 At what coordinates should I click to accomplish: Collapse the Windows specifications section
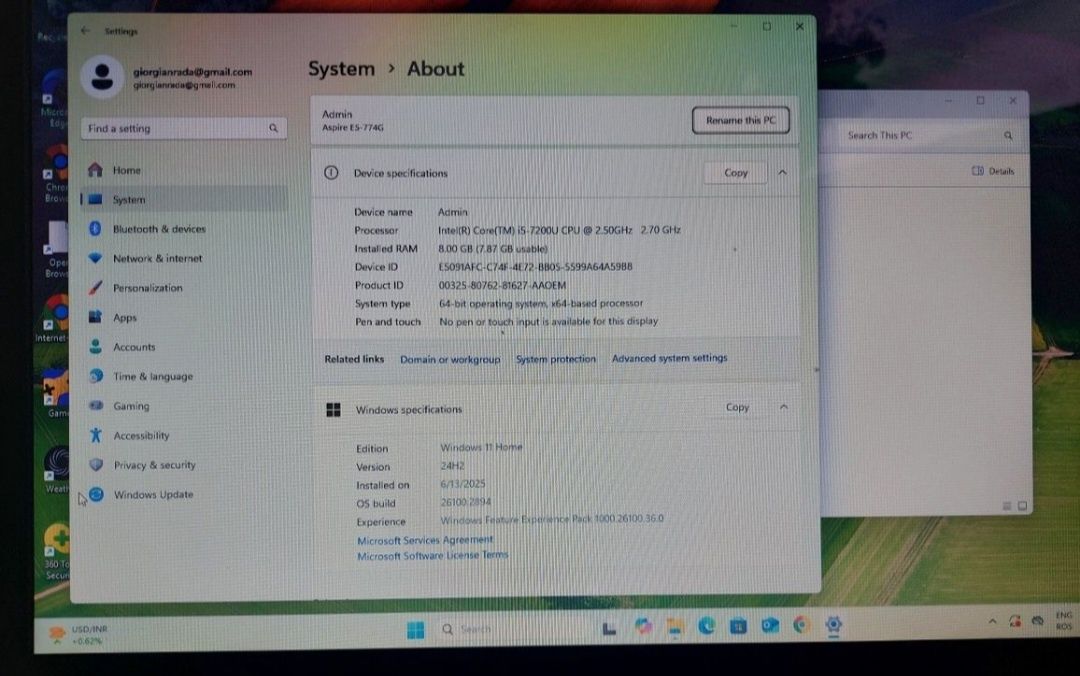point(784,407)
